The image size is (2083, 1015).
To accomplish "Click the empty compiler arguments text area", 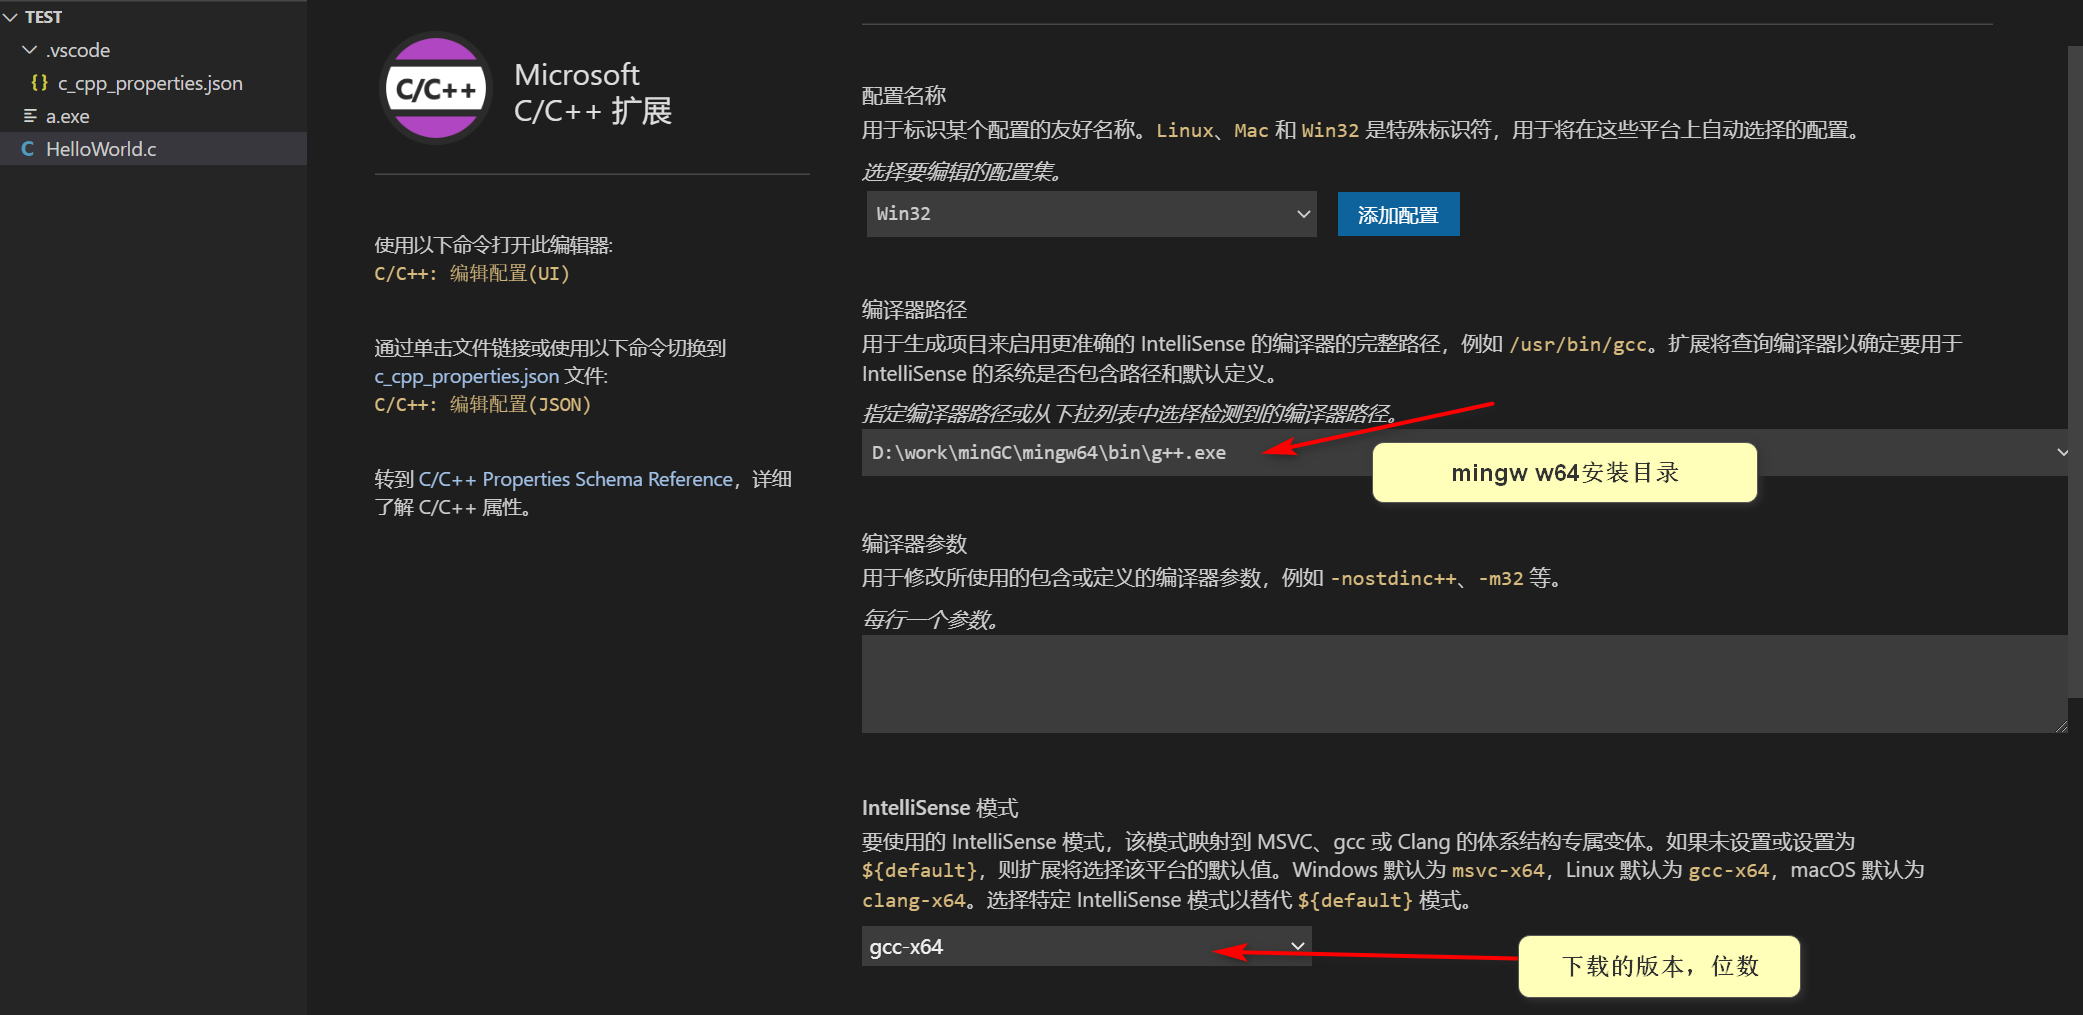I will (1464, 684).
